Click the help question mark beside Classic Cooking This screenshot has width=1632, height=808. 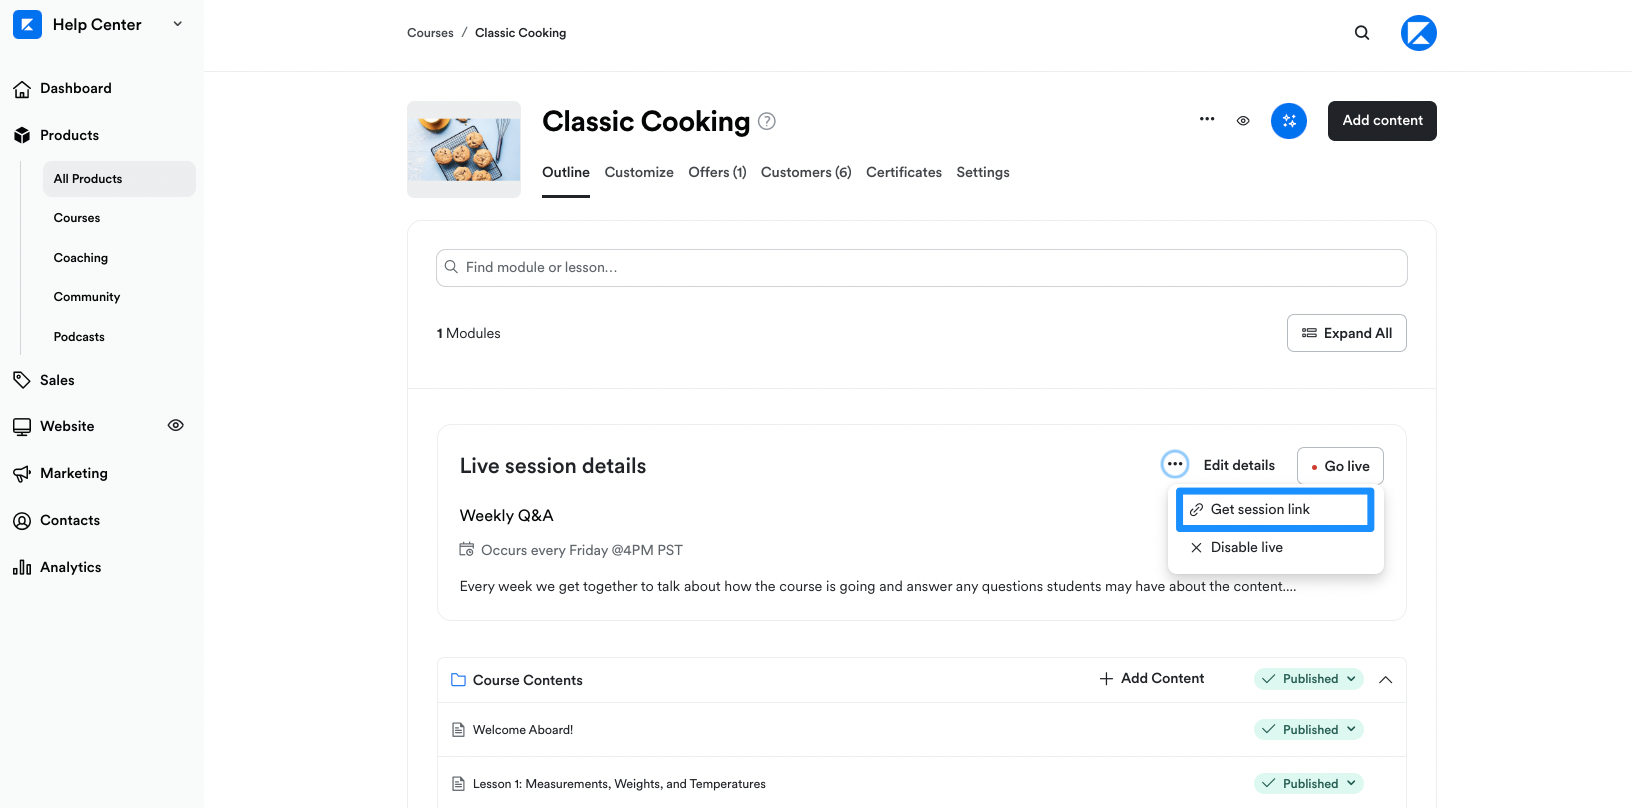767,121
